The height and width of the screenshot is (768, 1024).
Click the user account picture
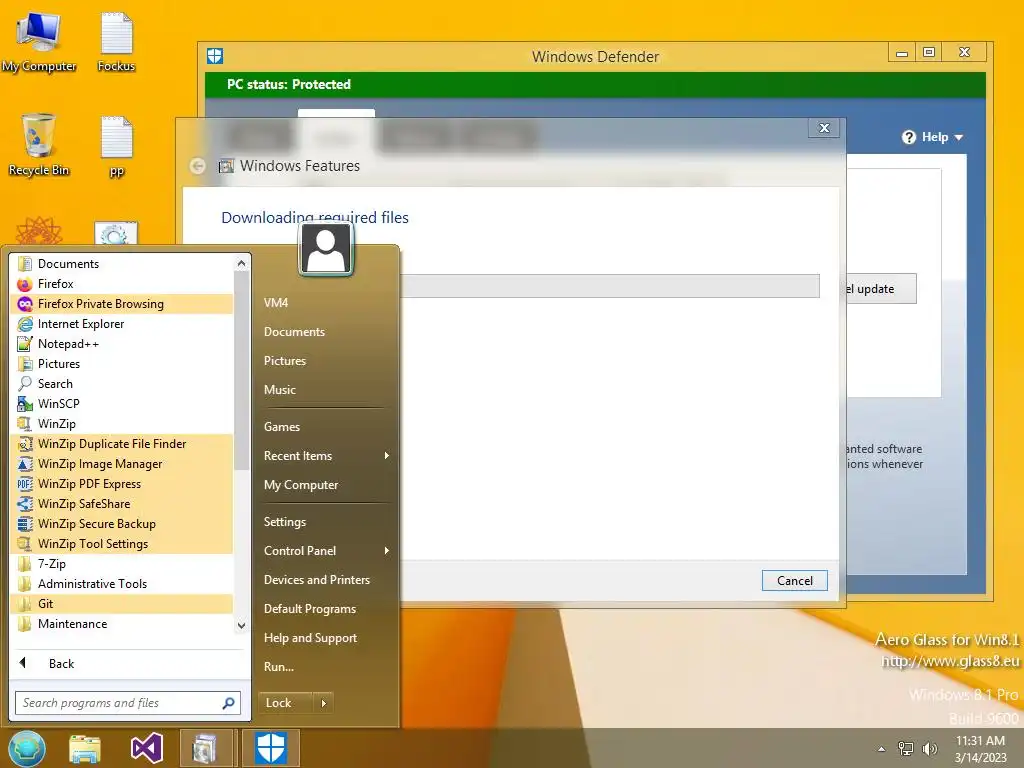(x=326, y=249)
